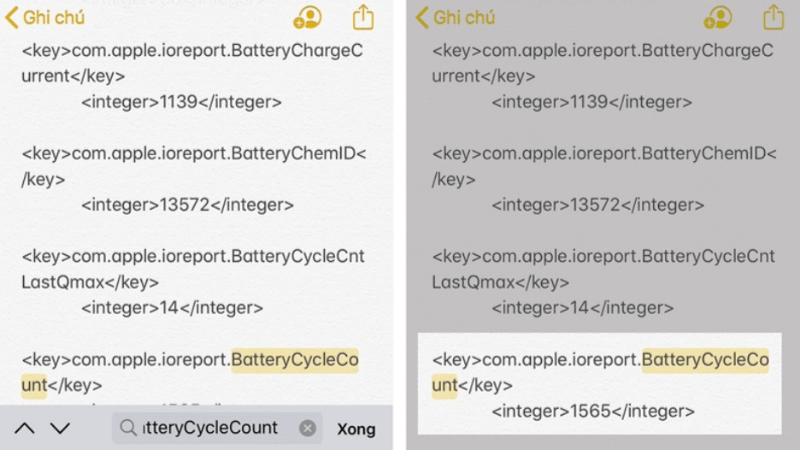
Task: Jump to the next search match (down arrow)
Action: [60, 428]
